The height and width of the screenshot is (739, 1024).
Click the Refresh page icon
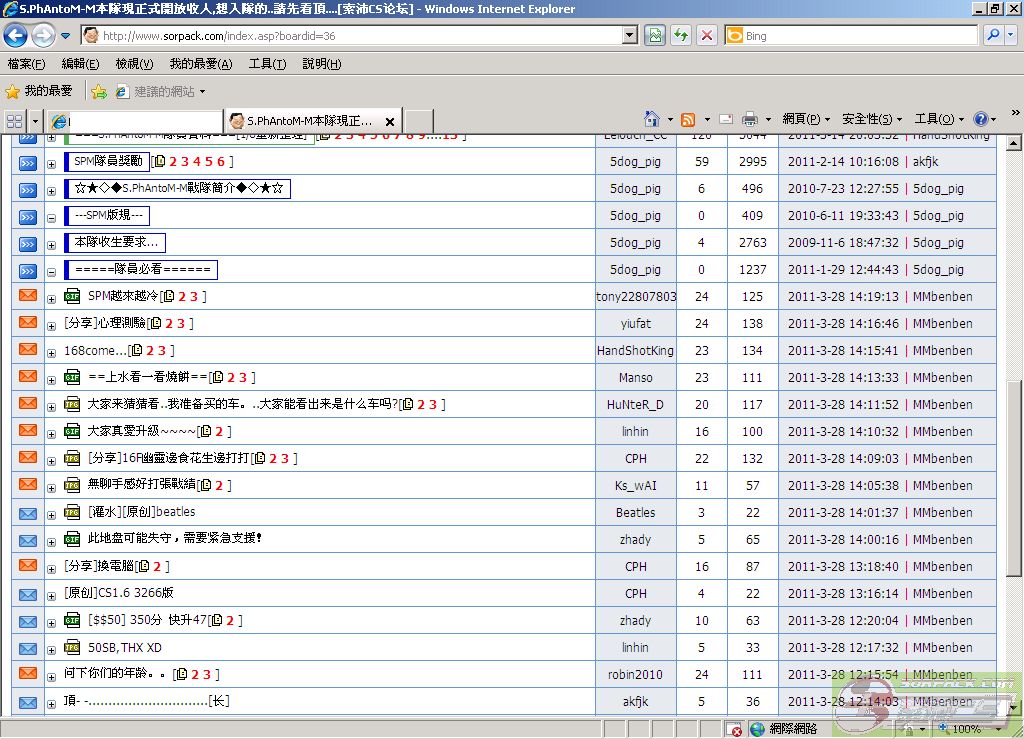click(681, 36)
